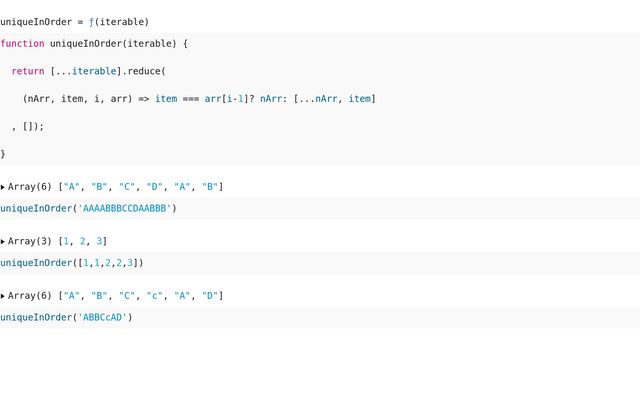Click the uniqueInOrder('AAAABBBCCDAABBB') code cell
The width and height of the screenshot is (640, 400).
point(88,208)
